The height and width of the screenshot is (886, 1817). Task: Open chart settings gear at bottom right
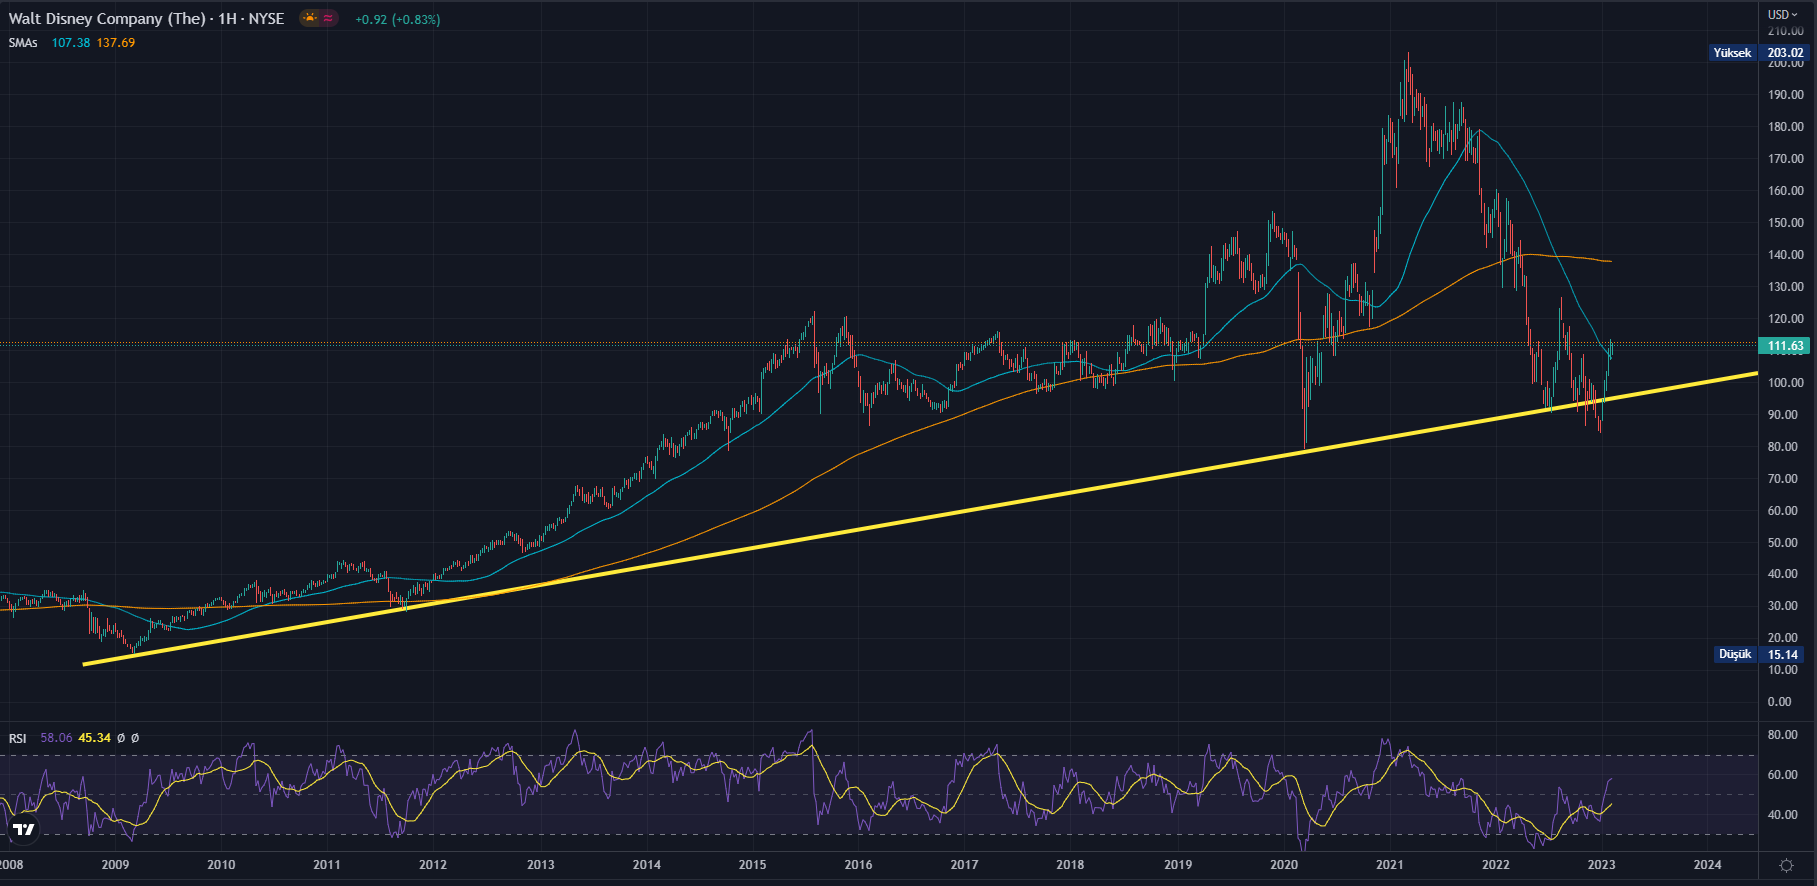pos(1787,865)
